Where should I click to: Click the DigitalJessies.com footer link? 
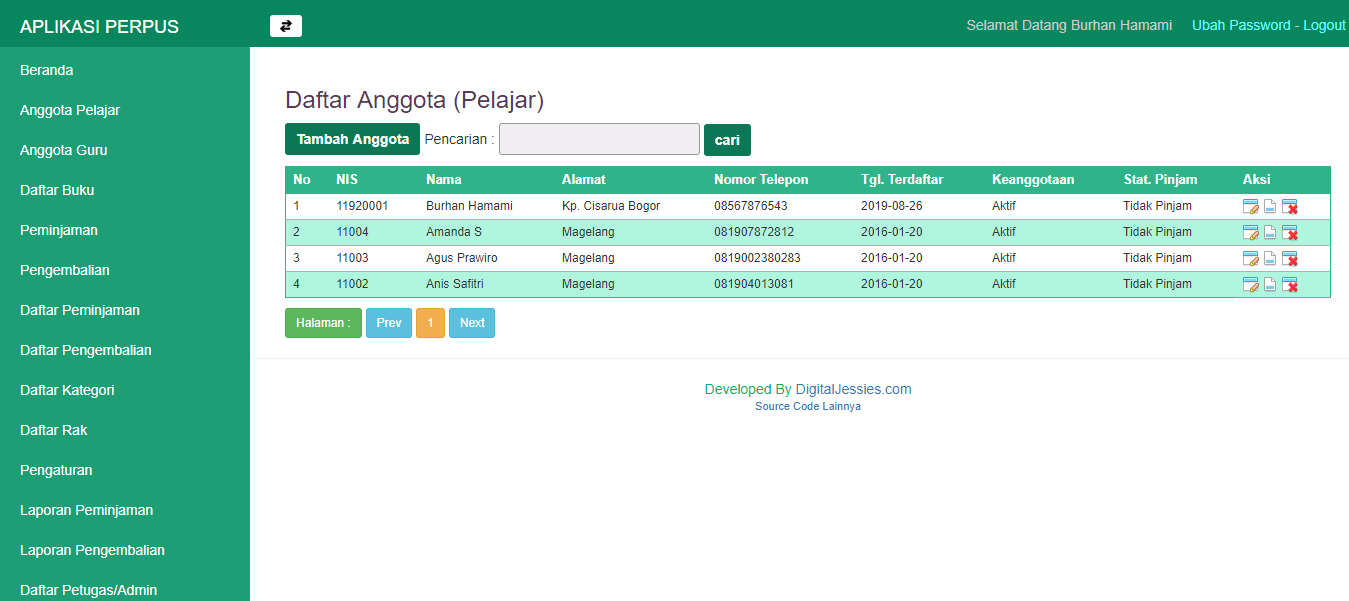tap(855, 389)
